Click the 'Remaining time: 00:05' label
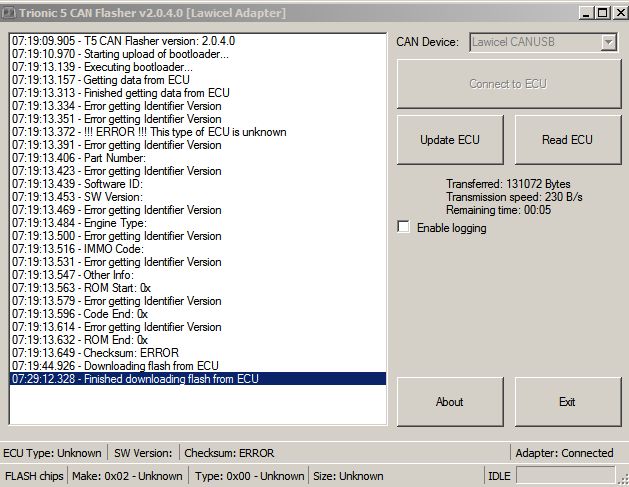This screenshot has width=629, height=487. pos(498,210)
